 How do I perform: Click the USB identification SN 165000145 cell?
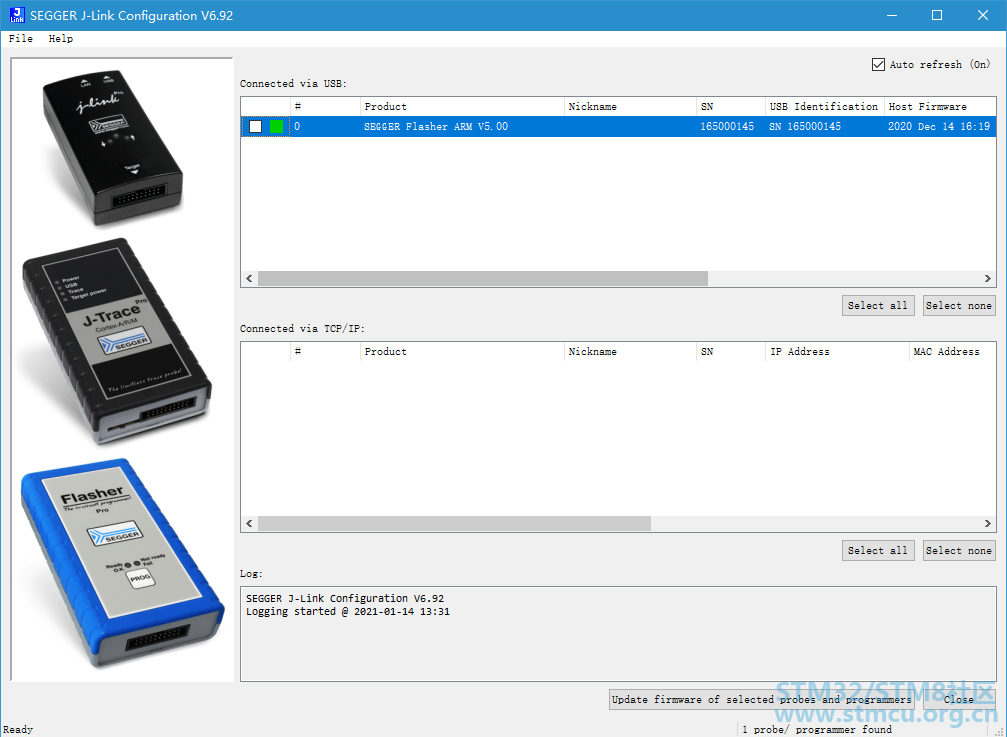pos(805,126)
